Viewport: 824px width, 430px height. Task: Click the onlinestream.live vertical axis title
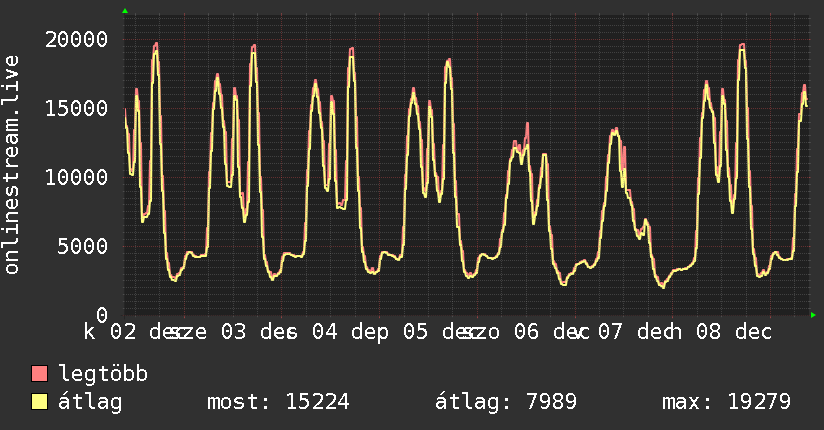pyautogui.click(x=11, y=165)
